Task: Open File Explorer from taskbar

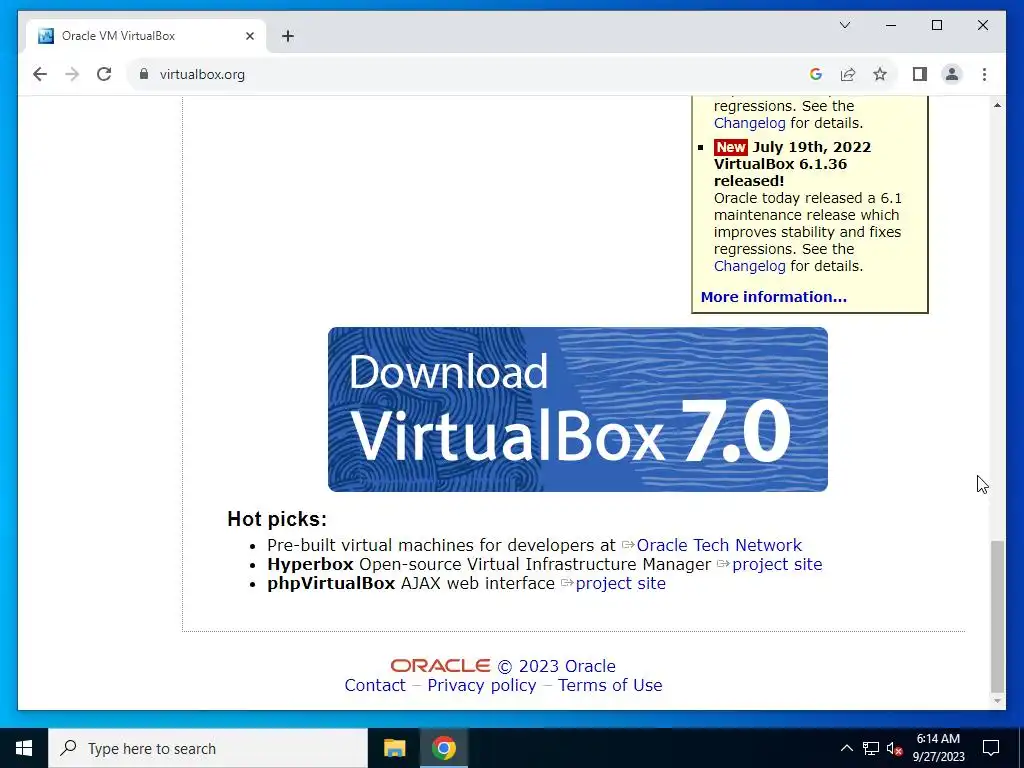Action: [394, 748]
